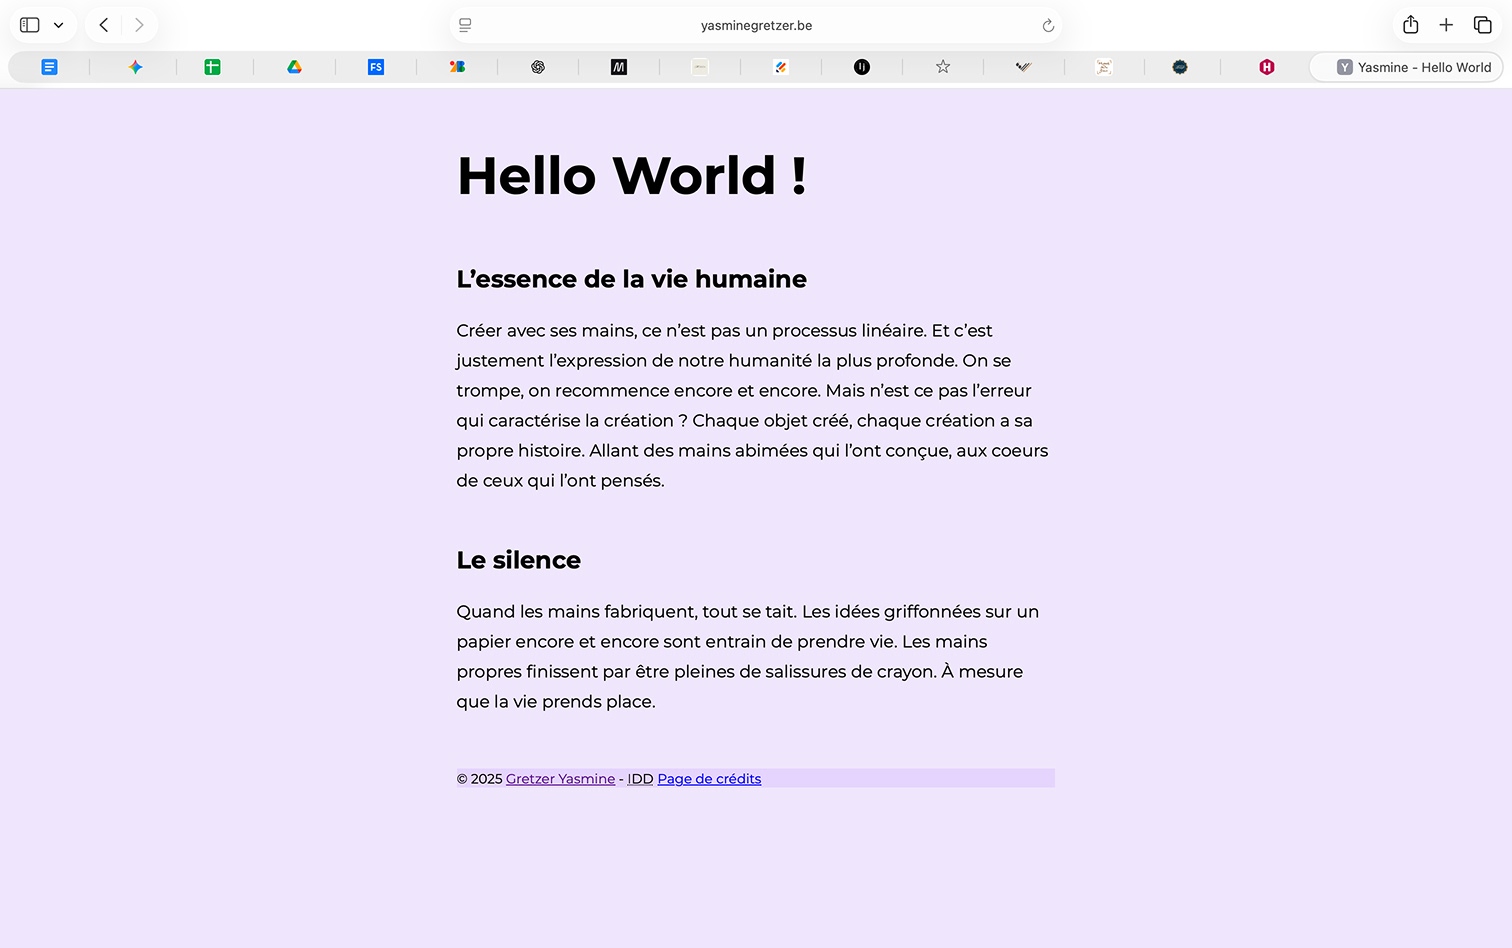Open the Google Drive bookmark
The height and width of the screenshot is (948, 1512).
(x=294, y=67)
